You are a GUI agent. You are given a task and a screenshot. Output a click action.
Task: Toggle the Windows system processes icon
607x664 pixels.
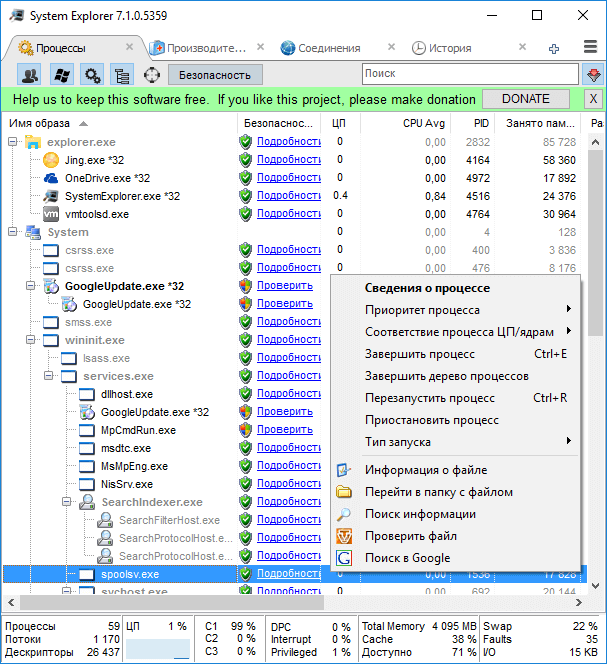(x=62, y=75)
